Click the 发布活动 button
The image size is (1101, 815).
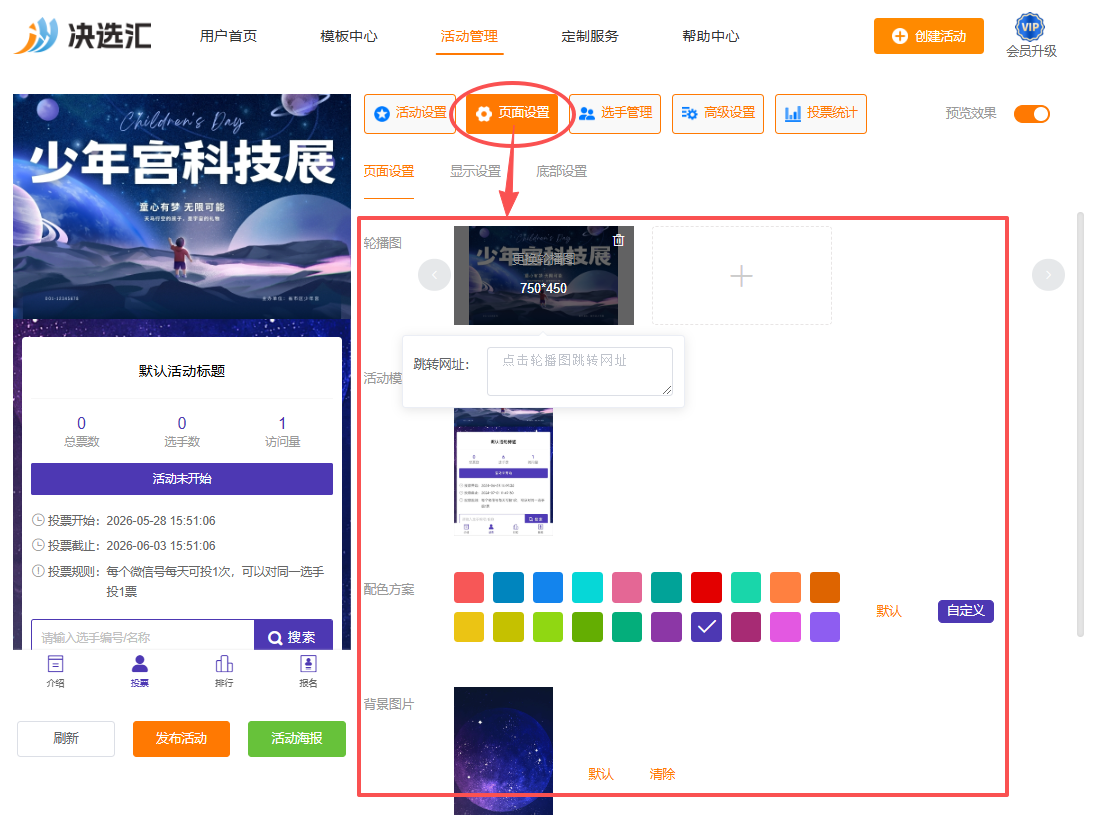tap(181, 738)
